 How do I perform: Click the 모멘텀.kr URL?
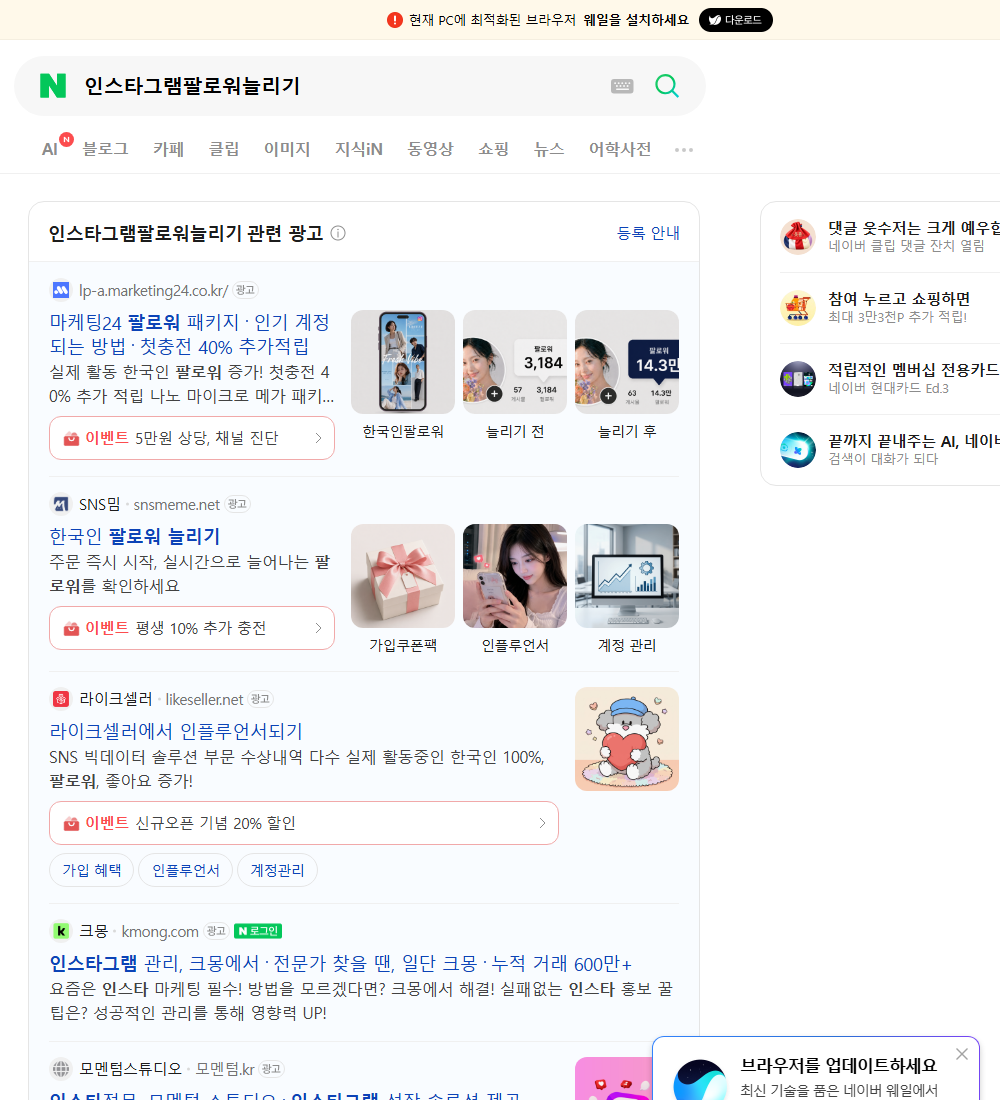pyautogui.click(x=225, y=1068)
